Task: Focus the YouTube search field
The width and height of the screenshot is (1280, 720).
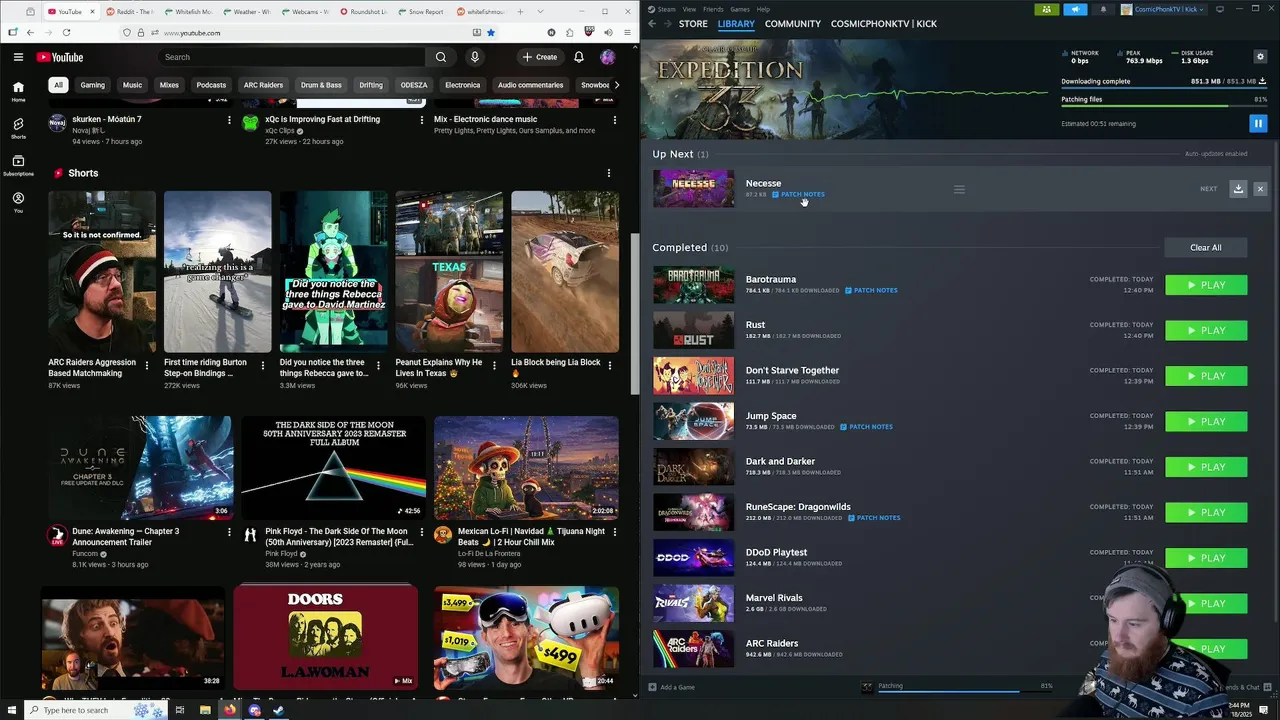Action: (x=290, y=57)
